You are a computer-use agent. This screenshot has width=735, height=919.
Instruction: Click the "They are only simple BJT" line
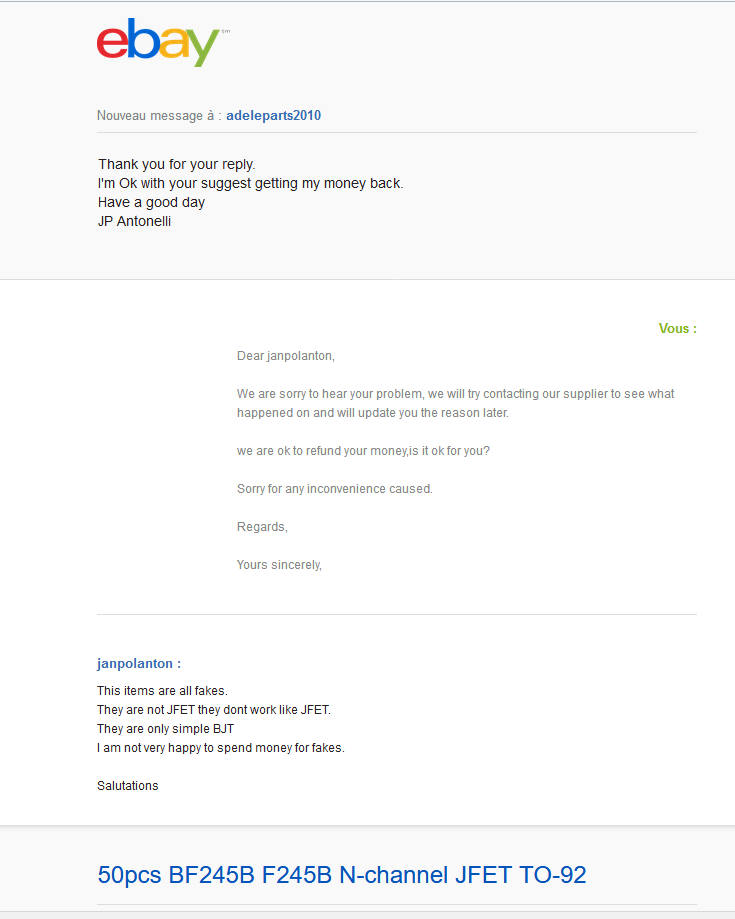(165, 729)
